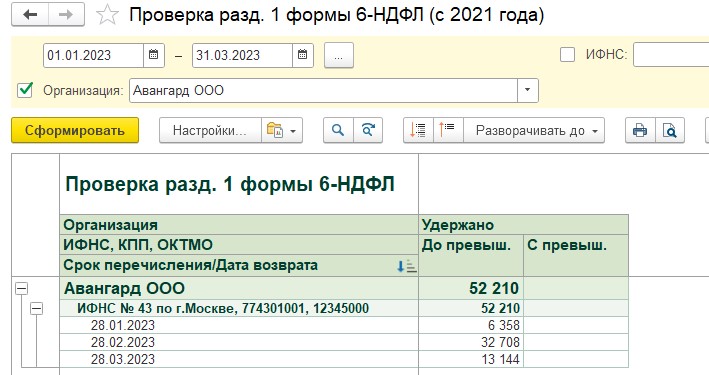Click the ИФНС, КПП, ОКТМО header cell
Image resolution: width=709 pixels, height=375 pixels.
point(239,245)
